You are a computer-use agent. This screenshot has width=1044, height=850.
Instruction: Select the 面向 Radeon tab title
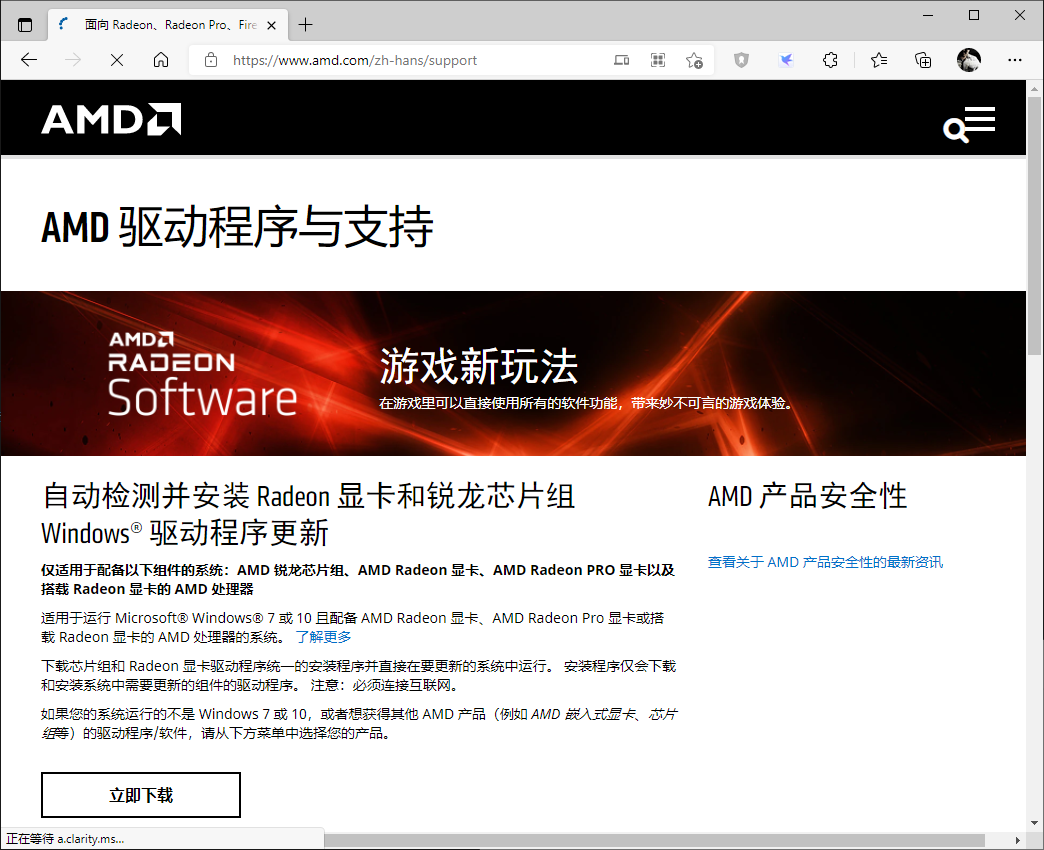(x=171, y=25)
